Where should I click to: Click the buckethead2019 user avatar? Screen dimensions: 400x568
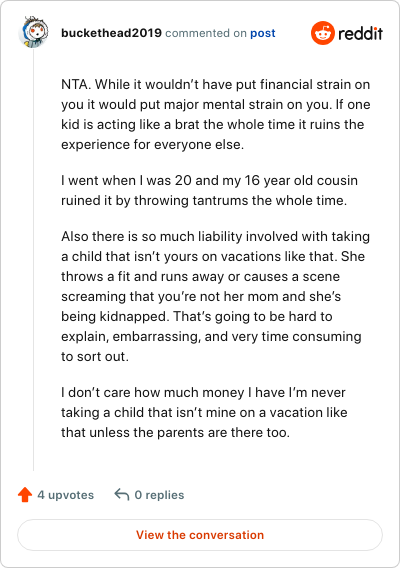point(33,32)
